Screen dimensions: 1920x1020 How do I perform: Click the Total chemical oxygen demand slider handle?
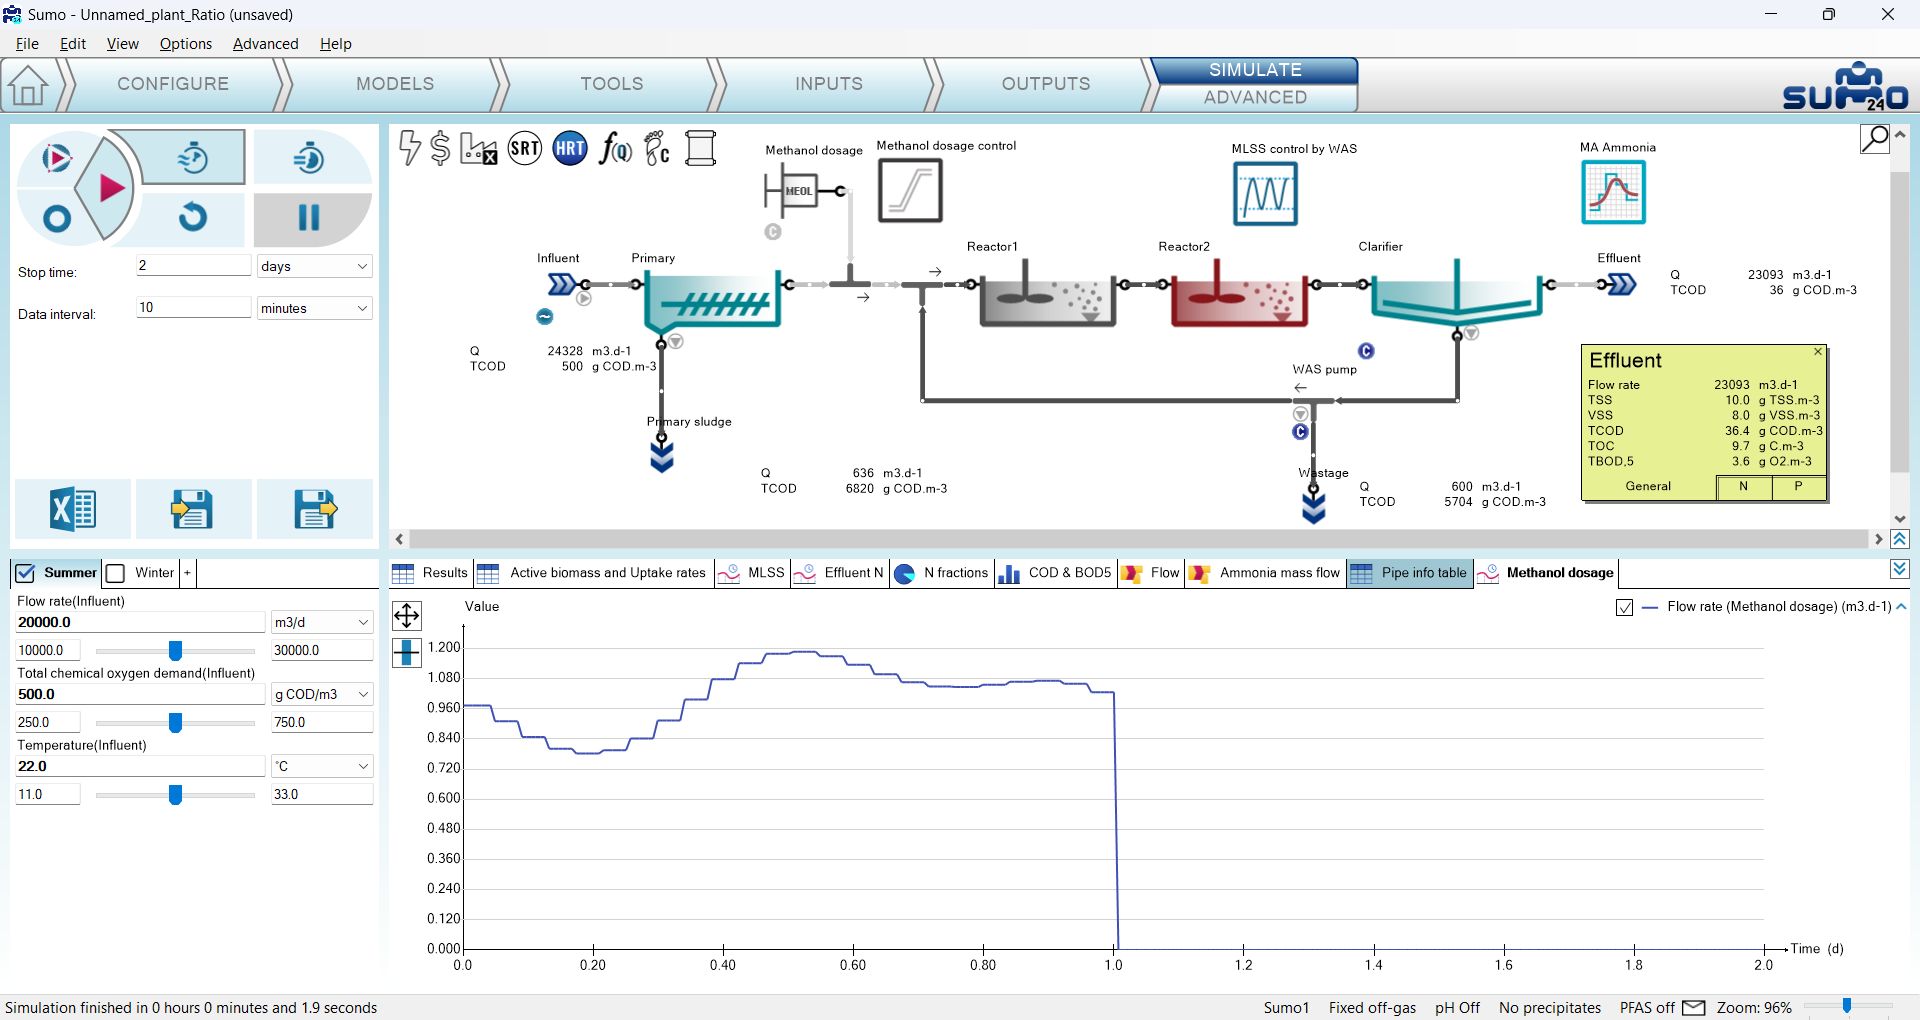click(x=175, y=722)
